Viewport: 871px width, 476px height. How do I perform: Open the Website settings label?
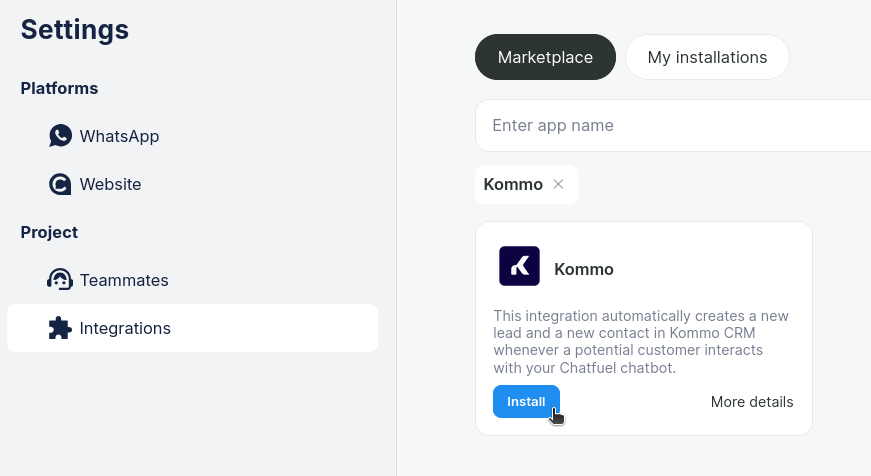pyautogui.click(x=110, y=185)
